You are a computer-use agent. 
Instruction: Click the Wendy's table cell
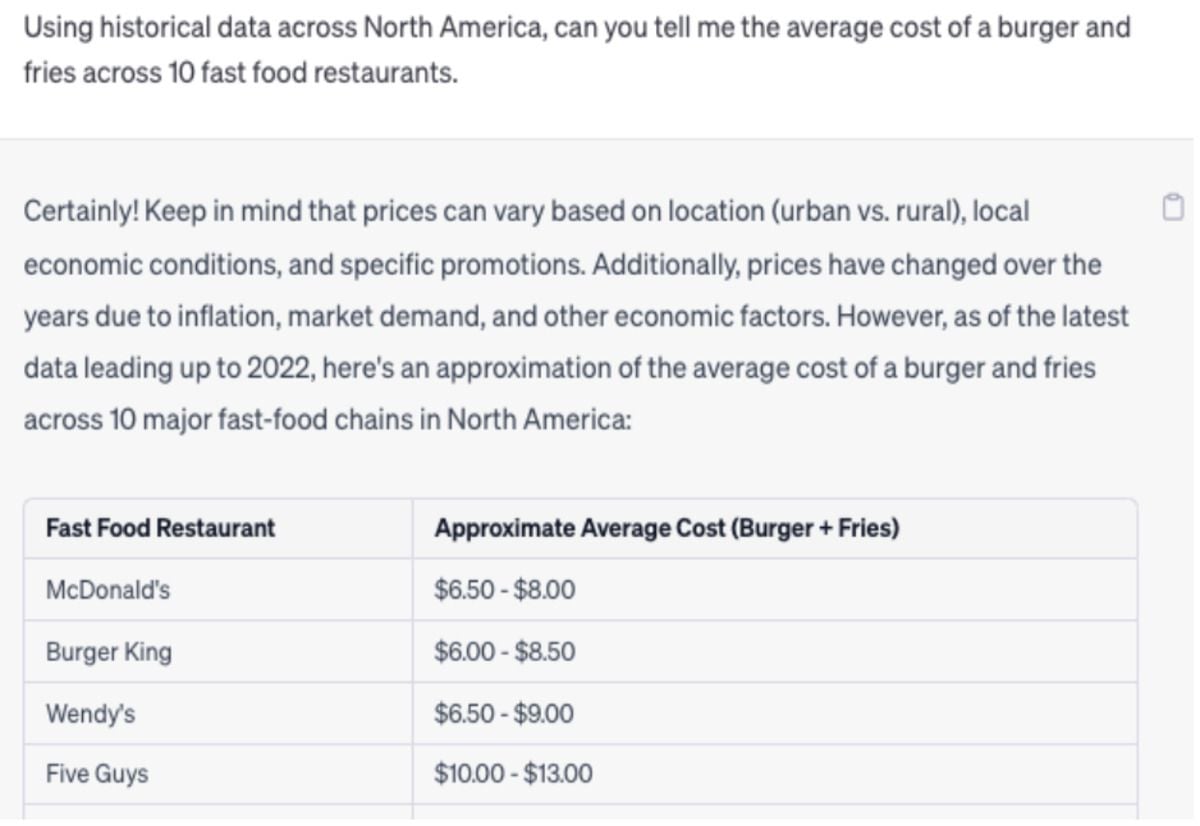(218, 714)
